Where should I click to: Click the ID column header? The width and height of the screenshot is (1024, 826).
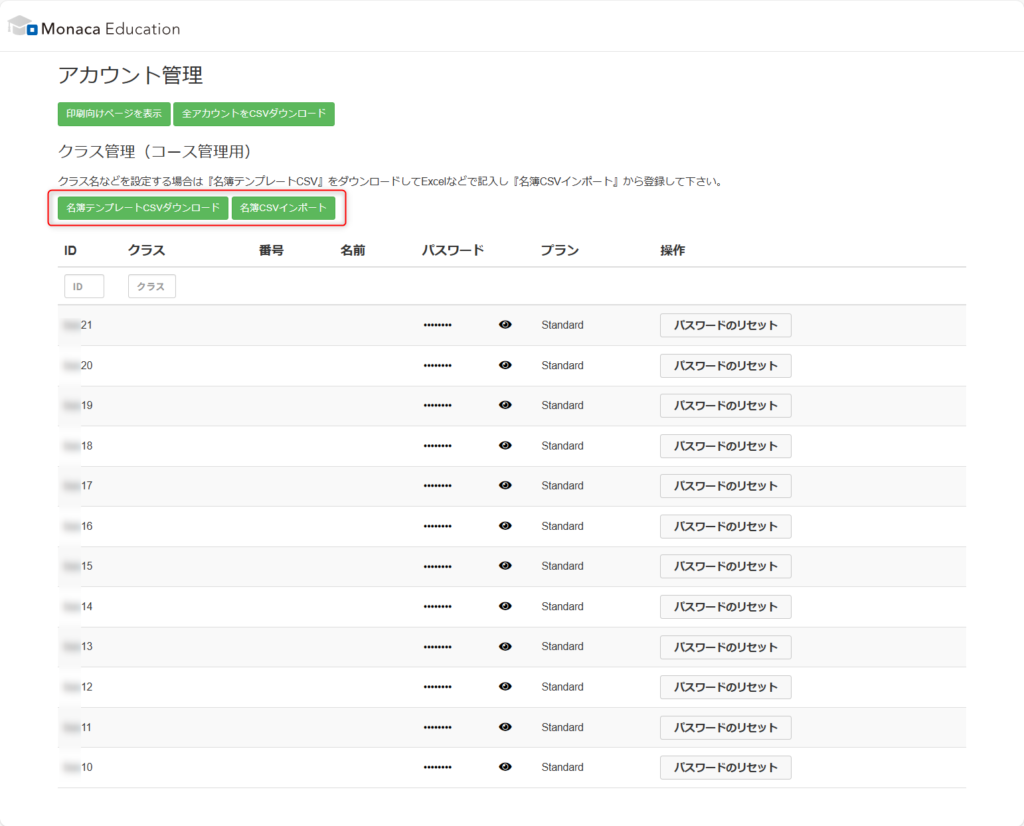point(71,250)
